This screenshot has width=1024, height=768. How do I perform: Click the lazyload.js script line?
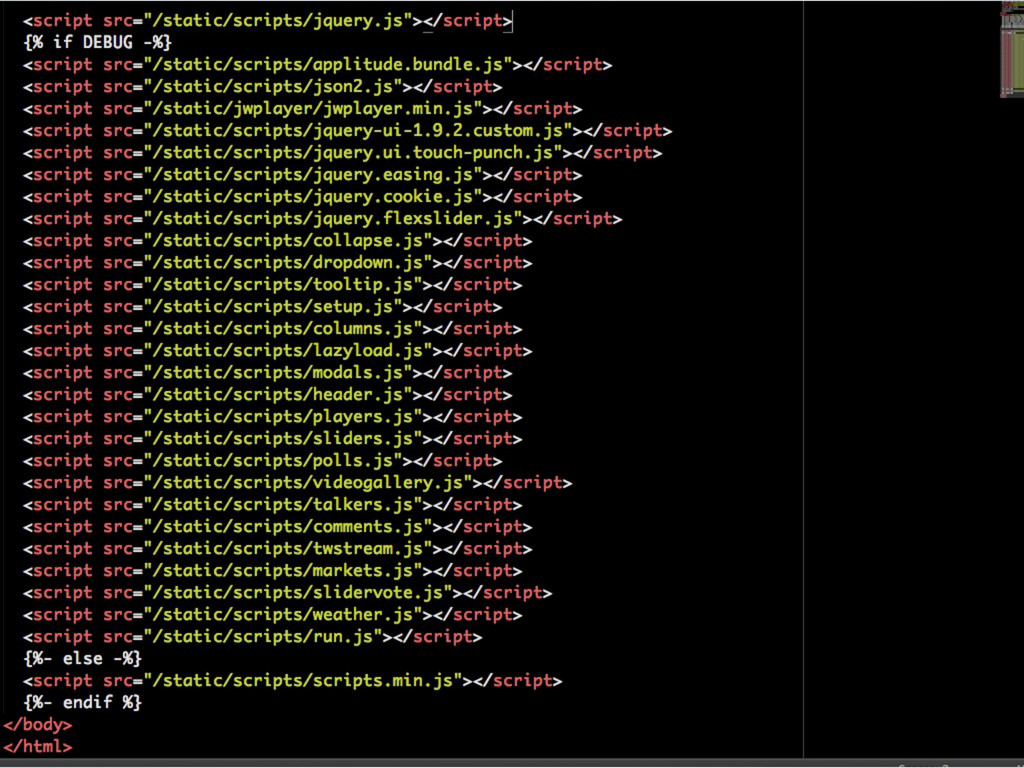[x=278, y=351]
